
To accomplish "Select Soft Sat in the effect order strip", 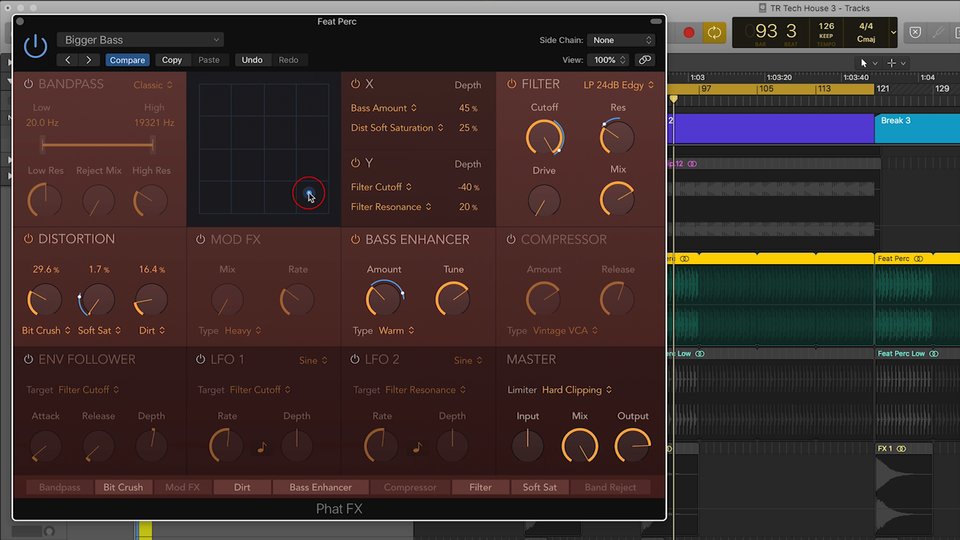I will [539, 487].
